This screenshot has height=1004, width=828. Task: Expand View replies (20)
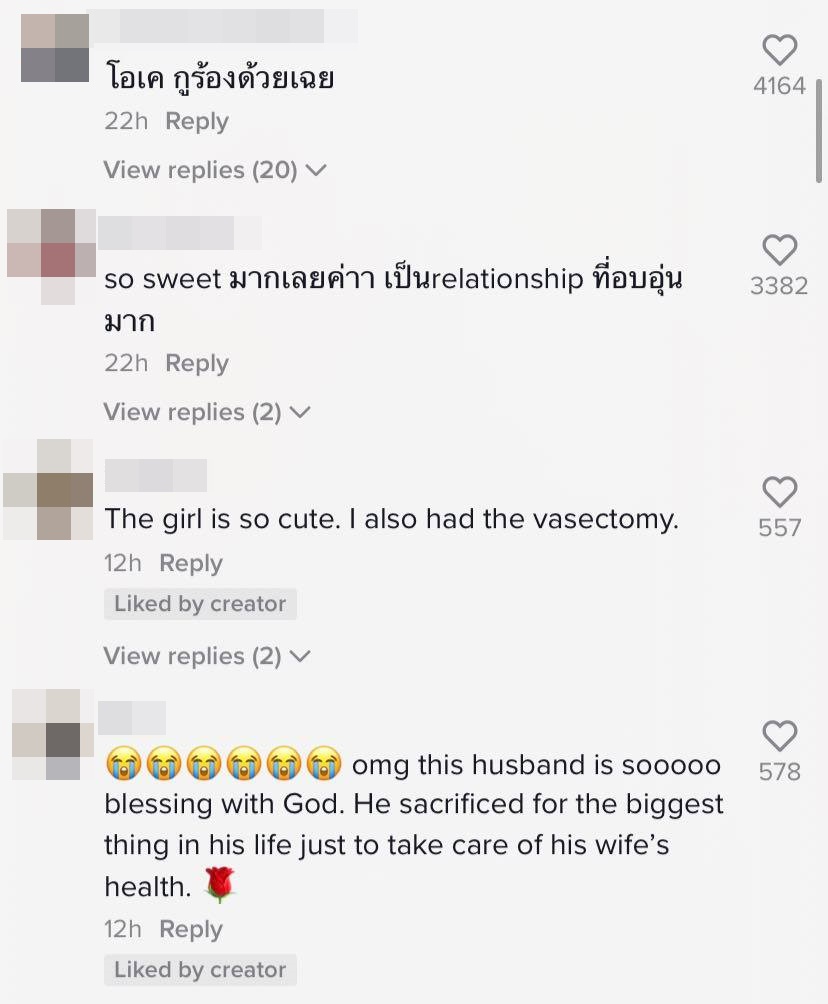[x=215, y=170]
